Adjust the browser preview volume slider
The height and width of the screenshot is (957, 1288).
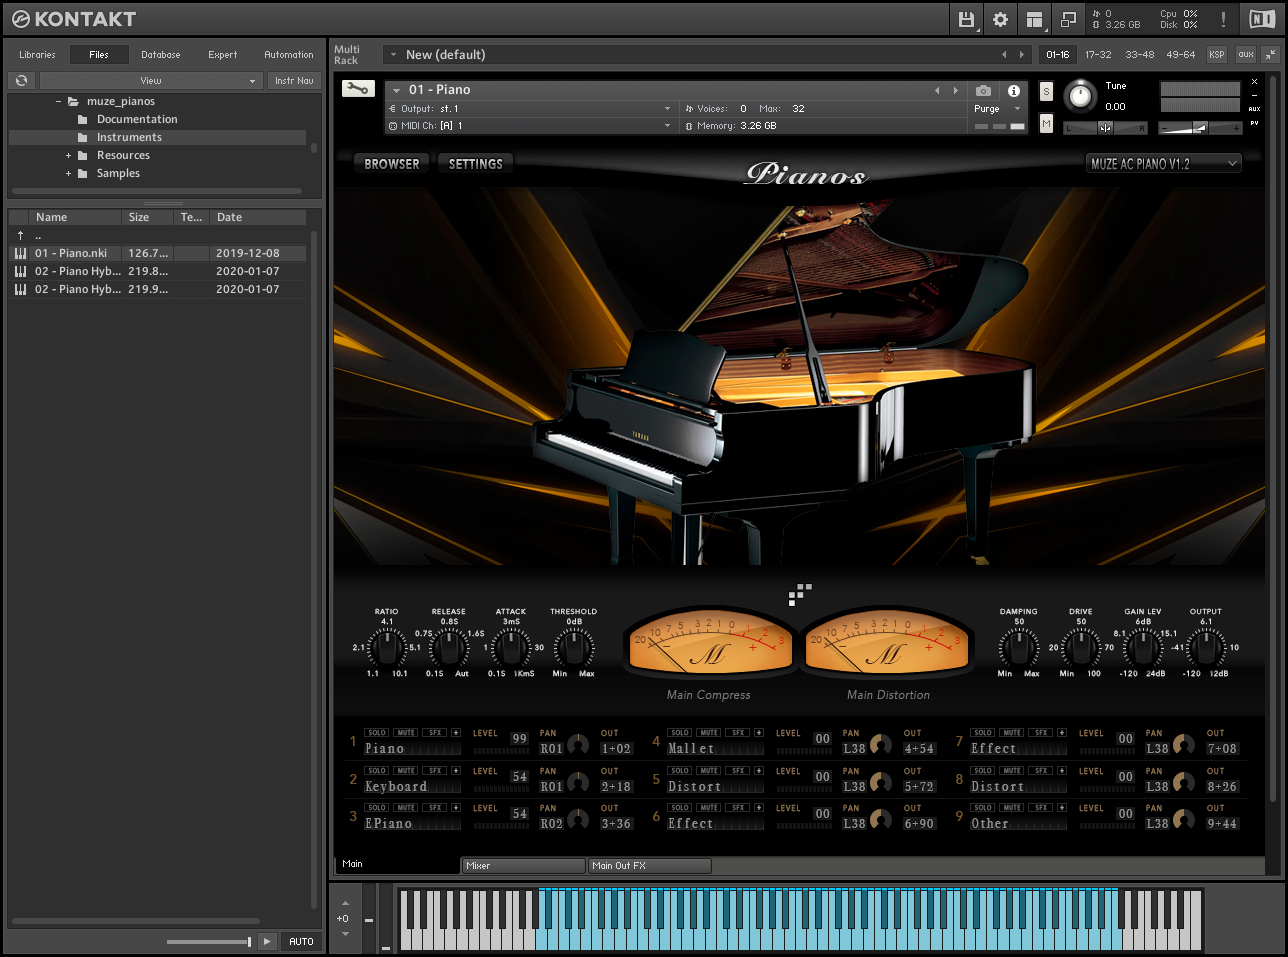pos(208,941)
